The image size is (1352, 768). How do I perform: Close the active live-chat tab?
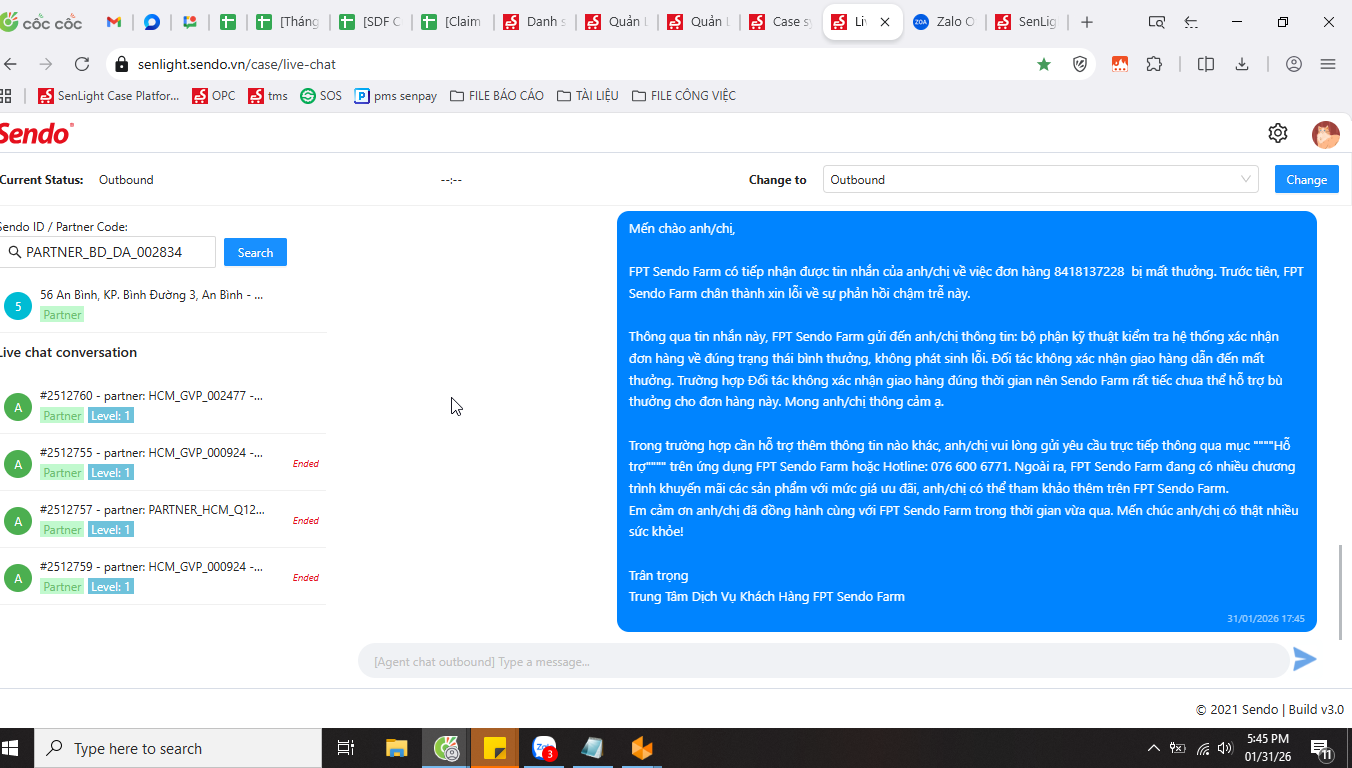tap(885, 22)
